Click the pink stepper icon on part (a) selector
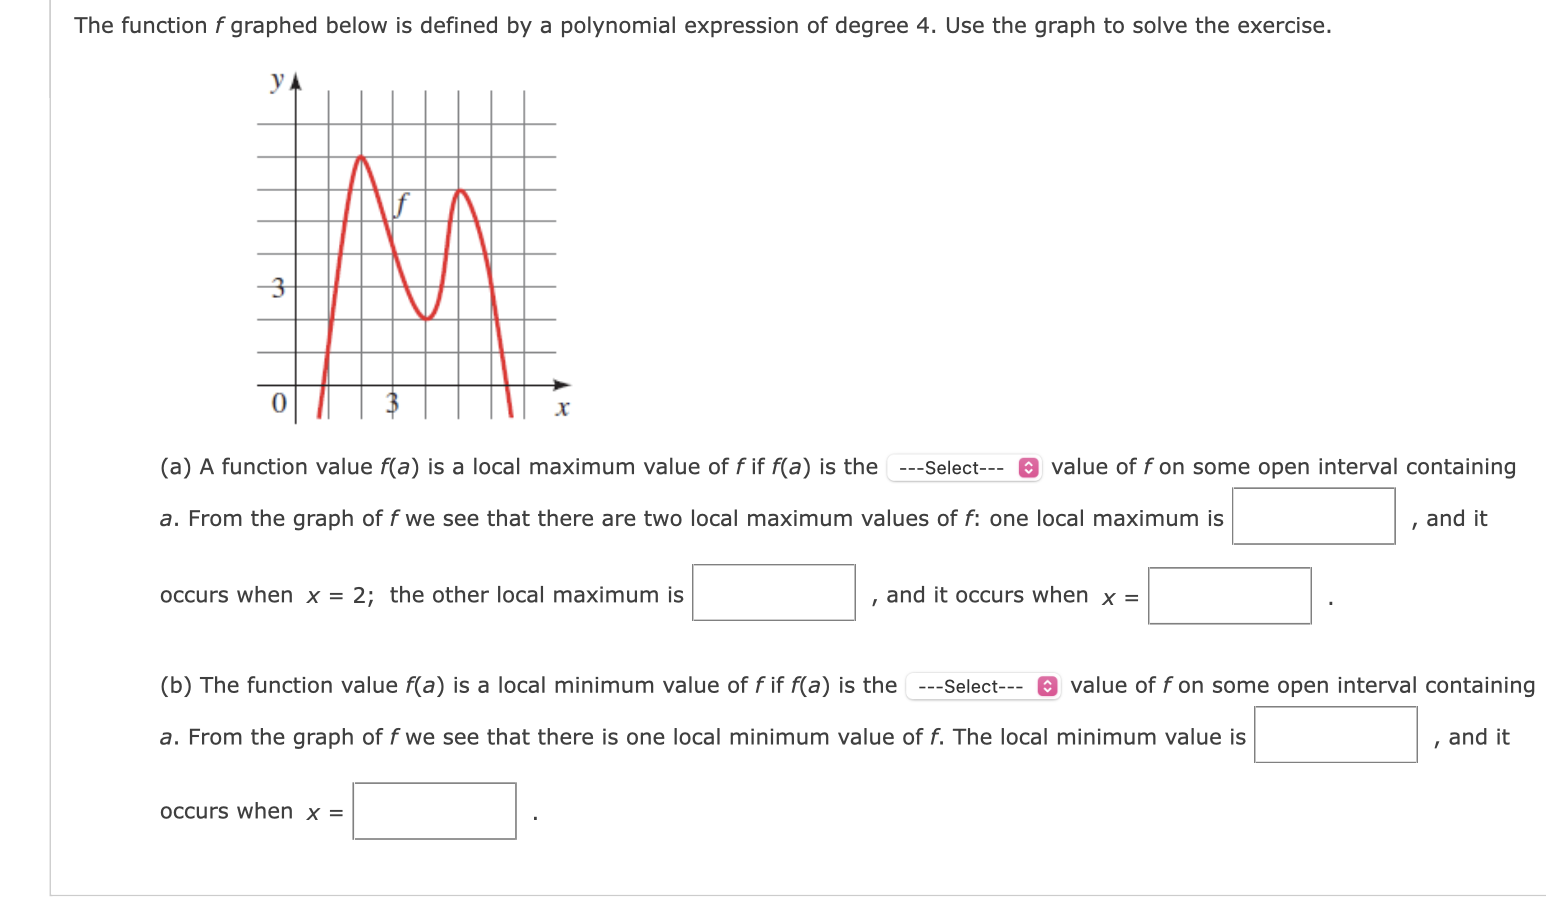Image resolution: width=1546 pixels, height=916 pixels. click(1028, 467)
